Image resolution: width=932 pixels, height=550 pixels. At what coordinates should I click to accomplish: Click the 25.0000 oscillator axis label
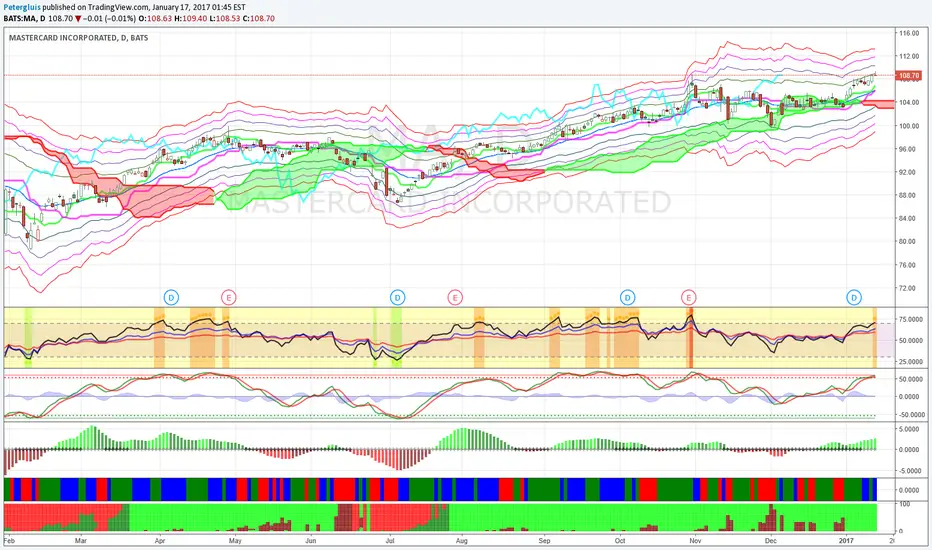[x=911, y=362]
